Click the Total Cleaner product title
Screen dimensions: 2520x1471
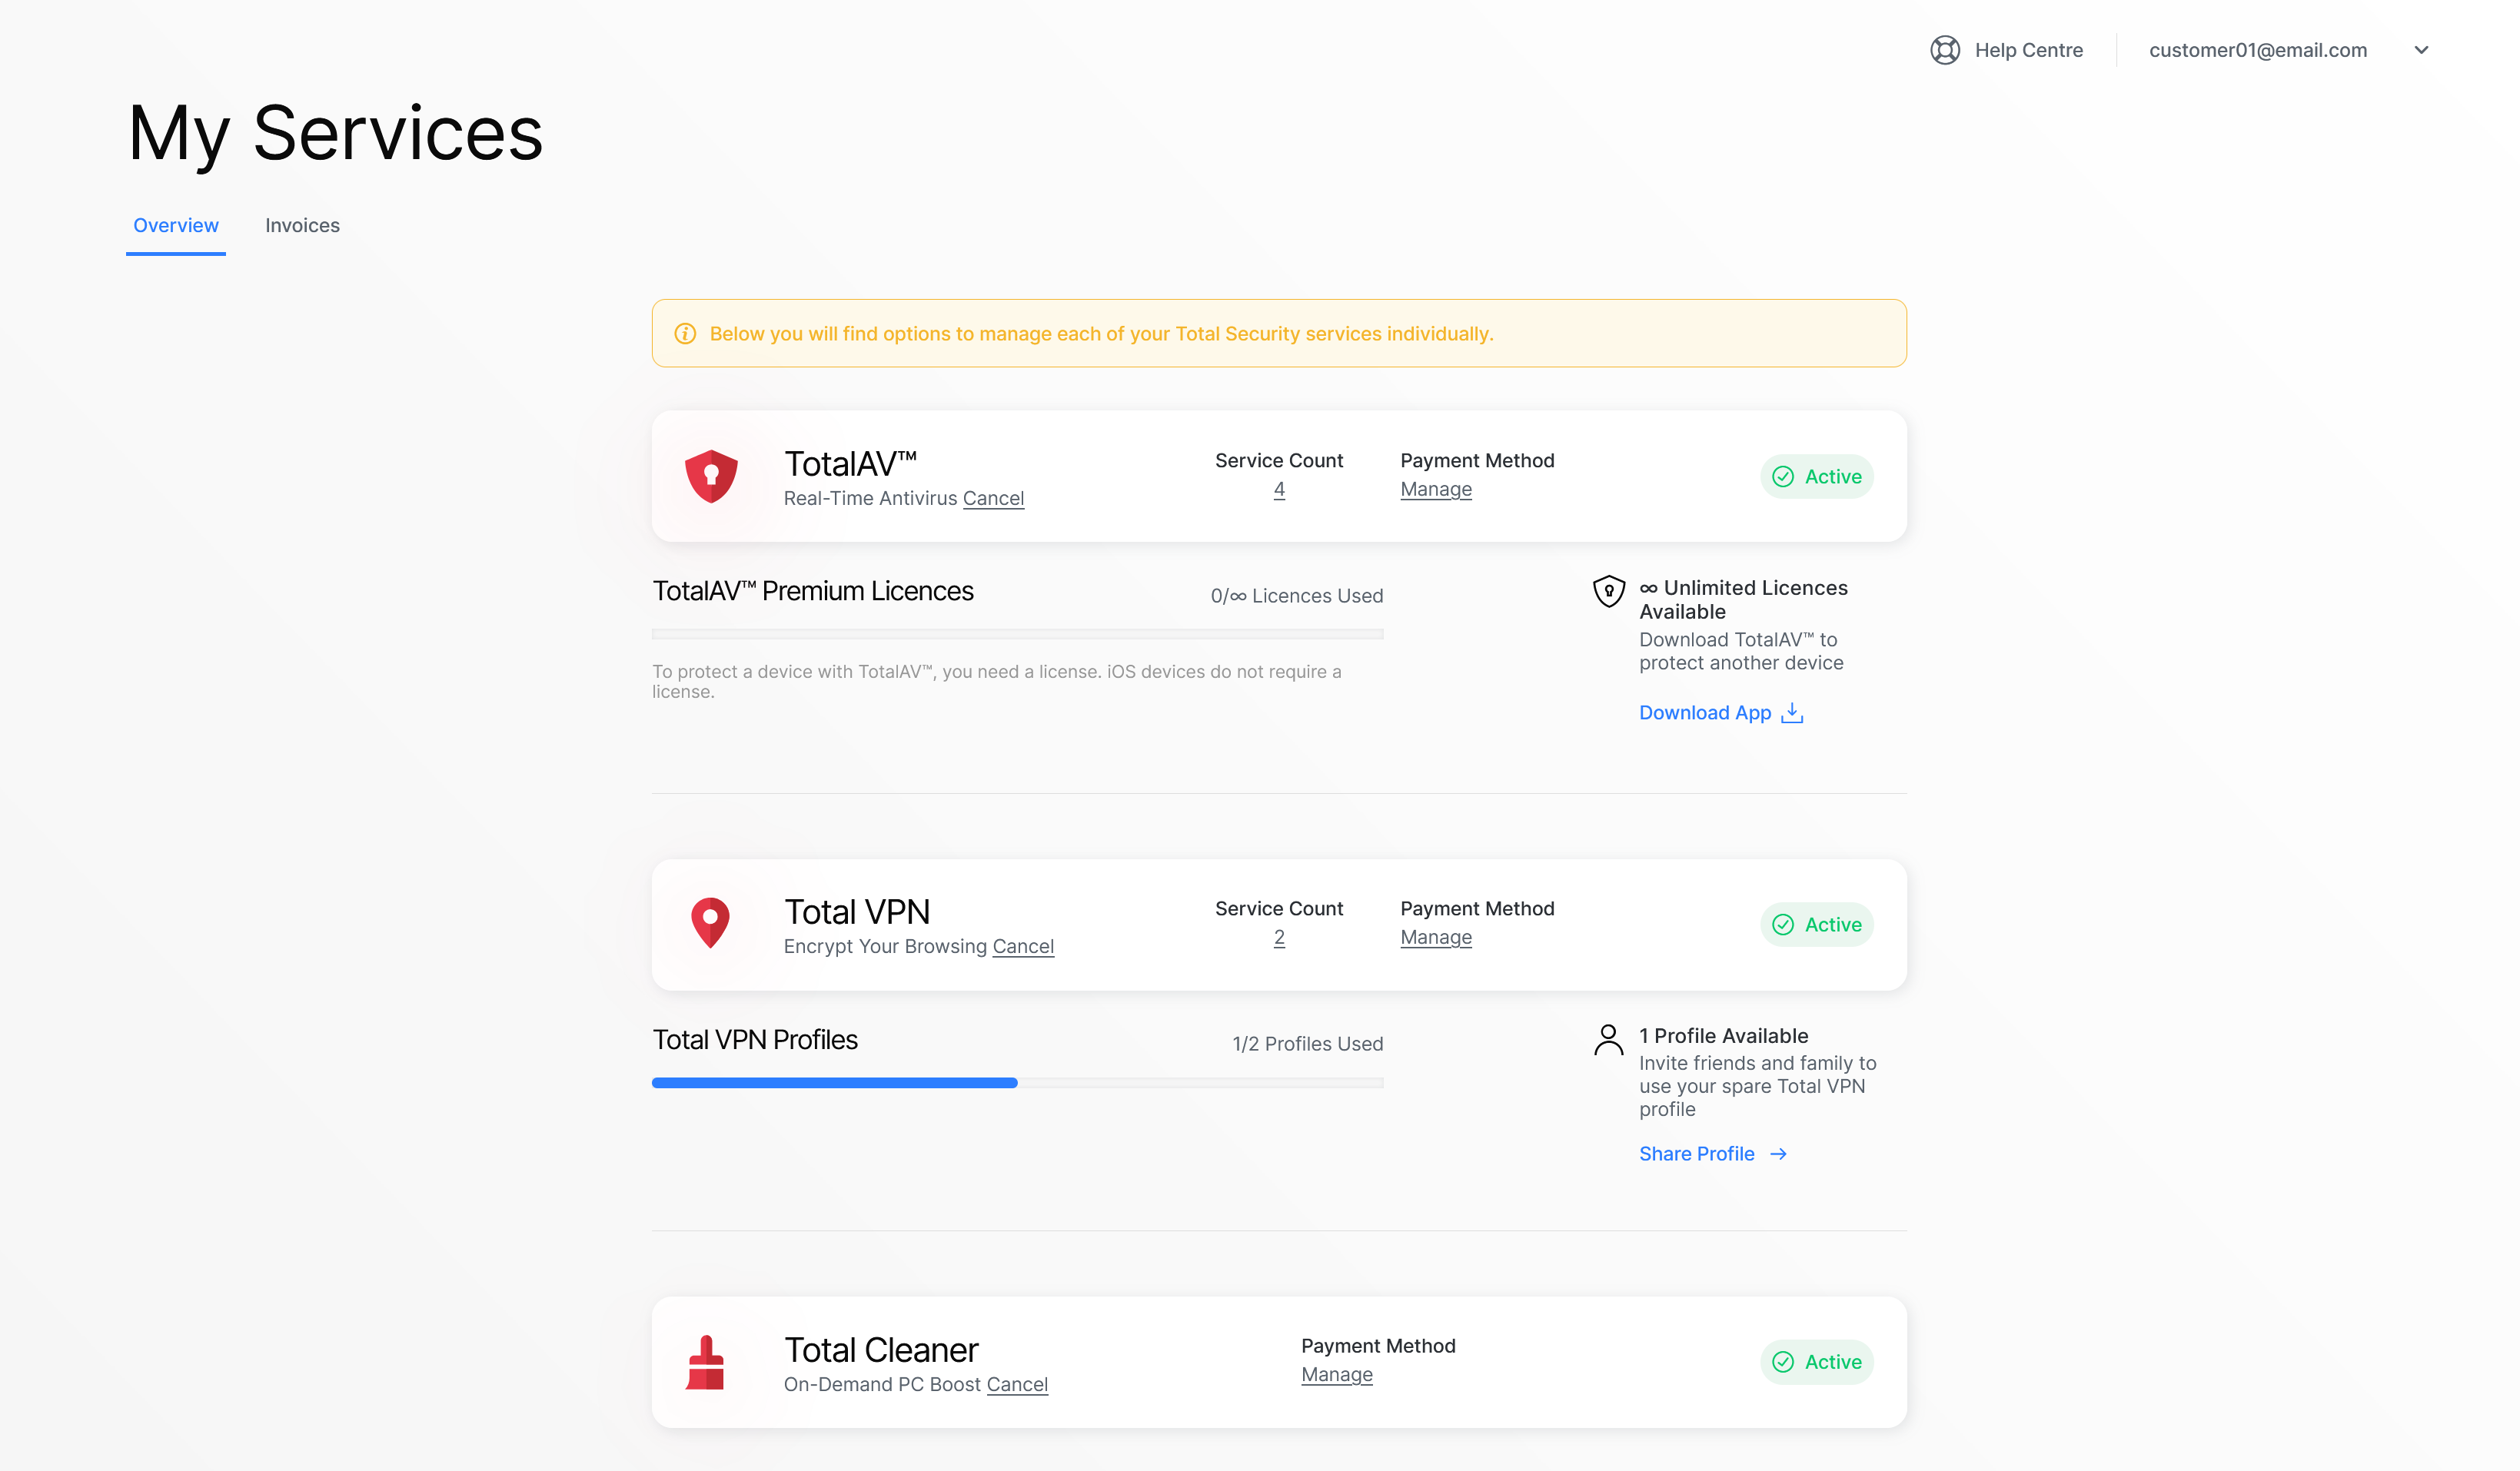881,1349
